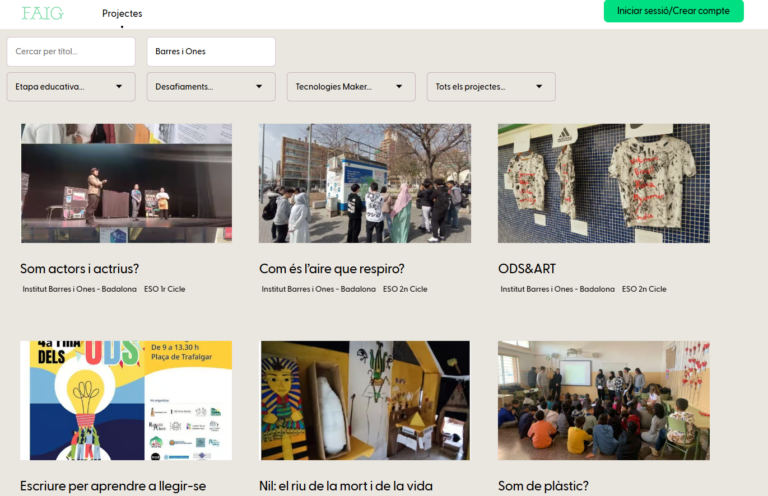Open the Som actors i actrius? project

tap(80, 269)
